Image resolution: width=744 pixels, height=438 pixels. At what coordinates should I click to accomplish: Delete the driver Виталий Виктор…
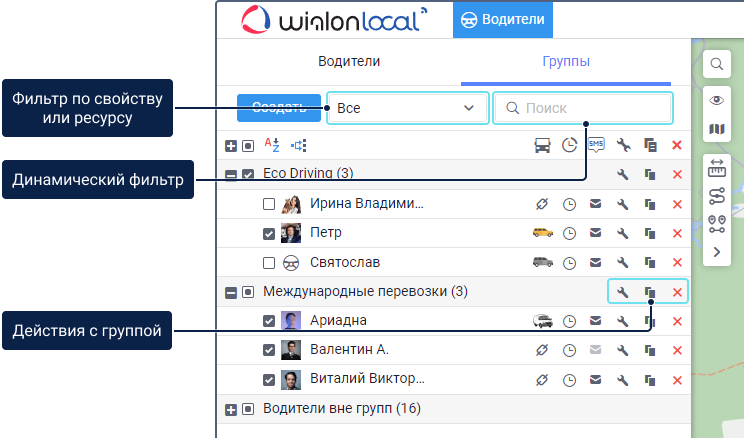(x=677, y=380)
